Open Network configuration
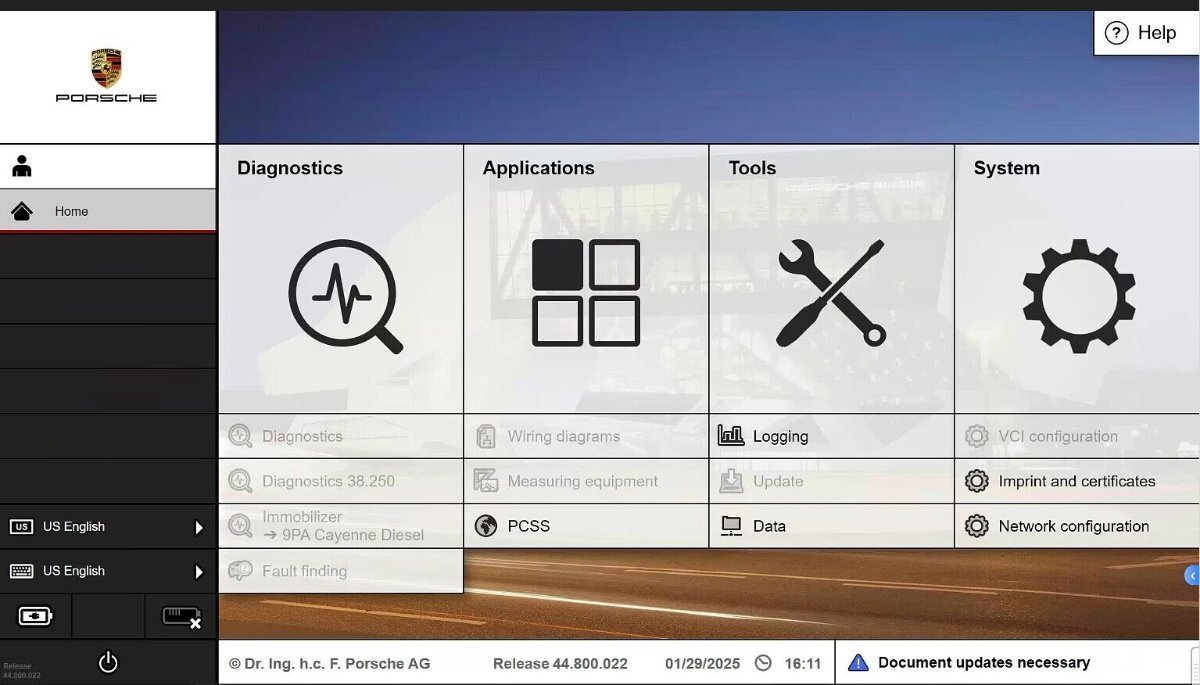The image size is (1200, 685). (x=1073, y=526)
